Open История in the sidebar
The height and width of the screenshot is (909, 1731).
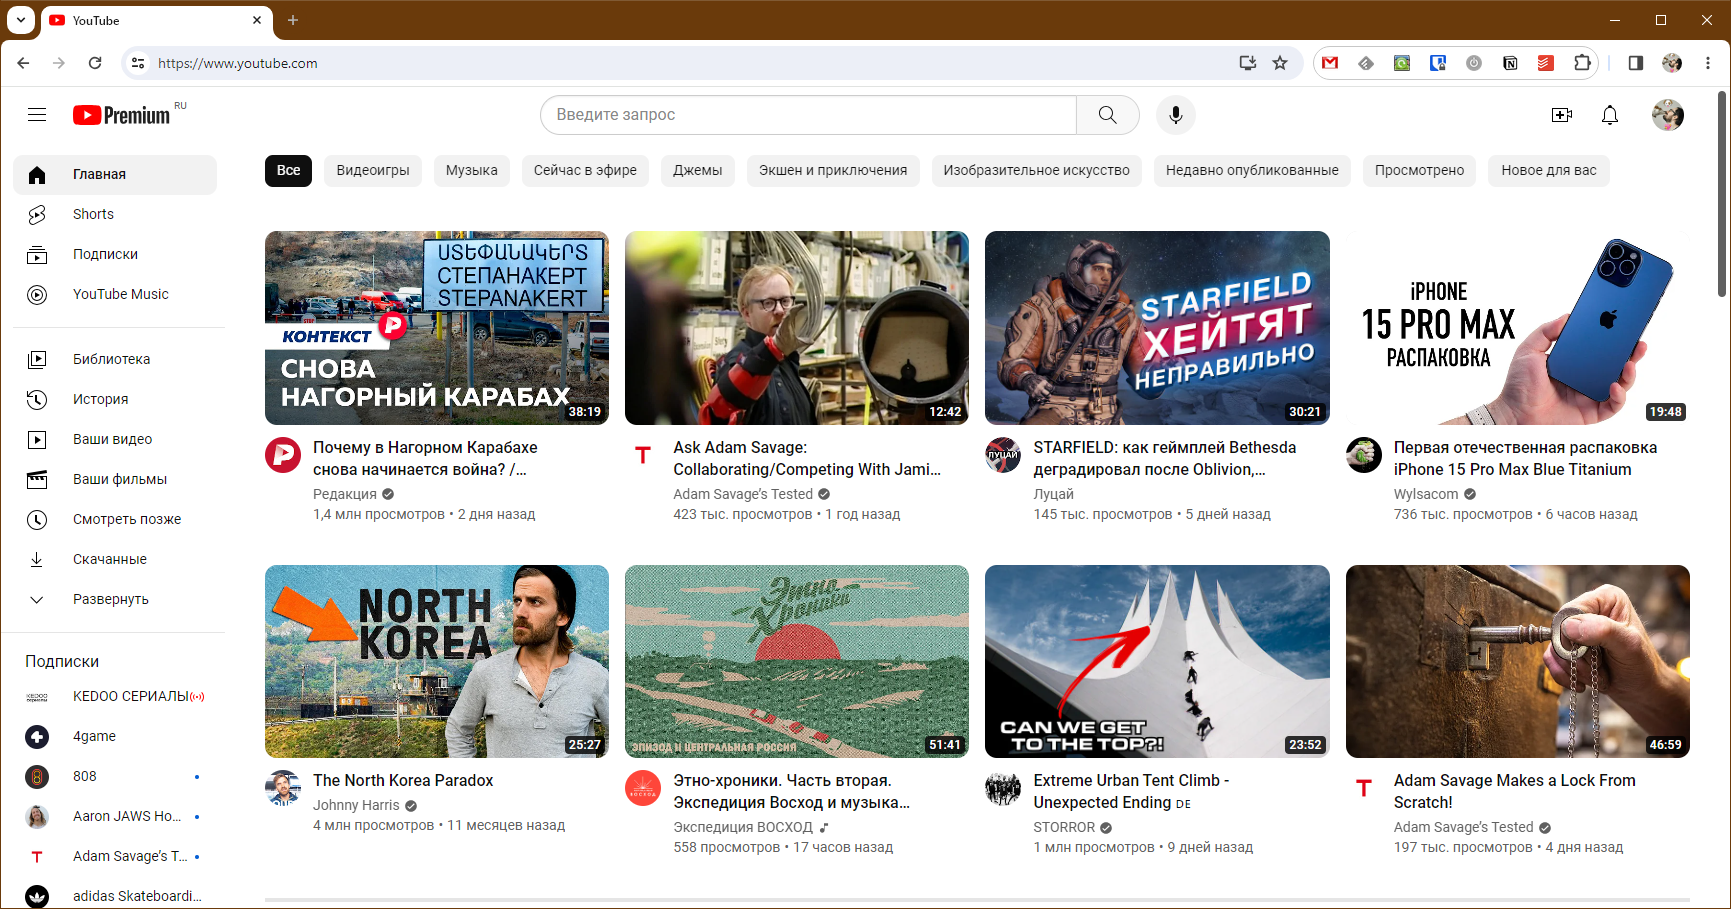tap(115, 399)
